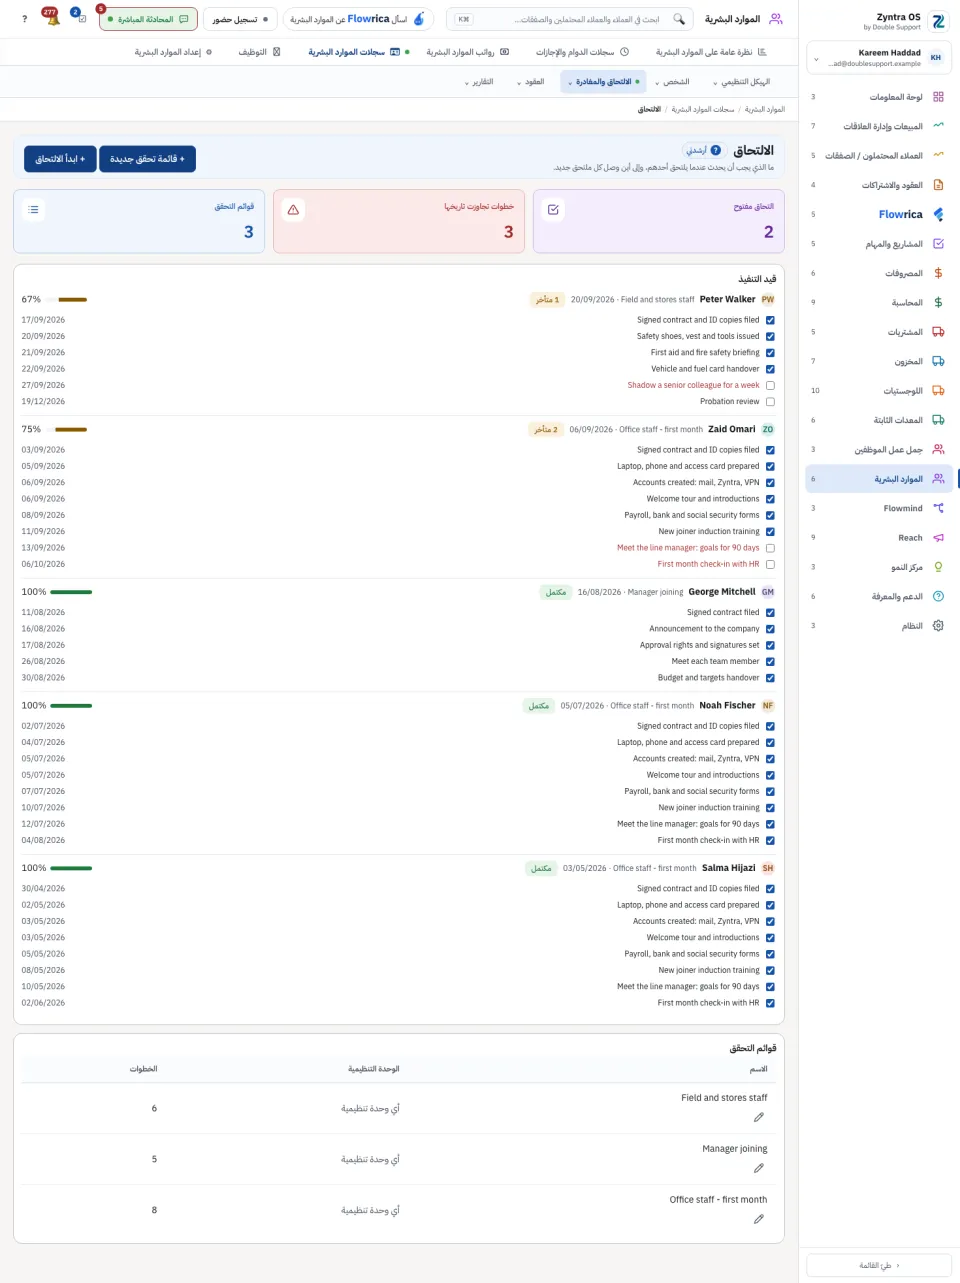The height and width of the screenshot is (1283, 960).
Task: Edit the Office staff - first month checklist
Action: coord(759,1219)
